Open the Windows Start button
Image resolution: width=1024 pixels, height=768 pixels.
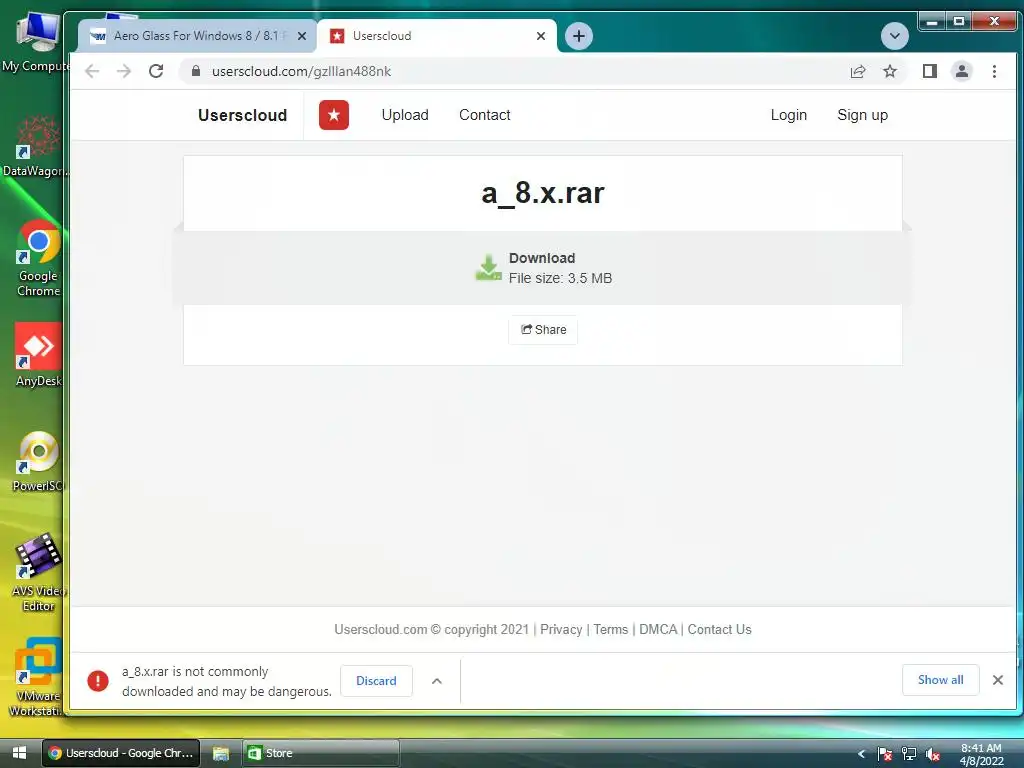(20, 753)
